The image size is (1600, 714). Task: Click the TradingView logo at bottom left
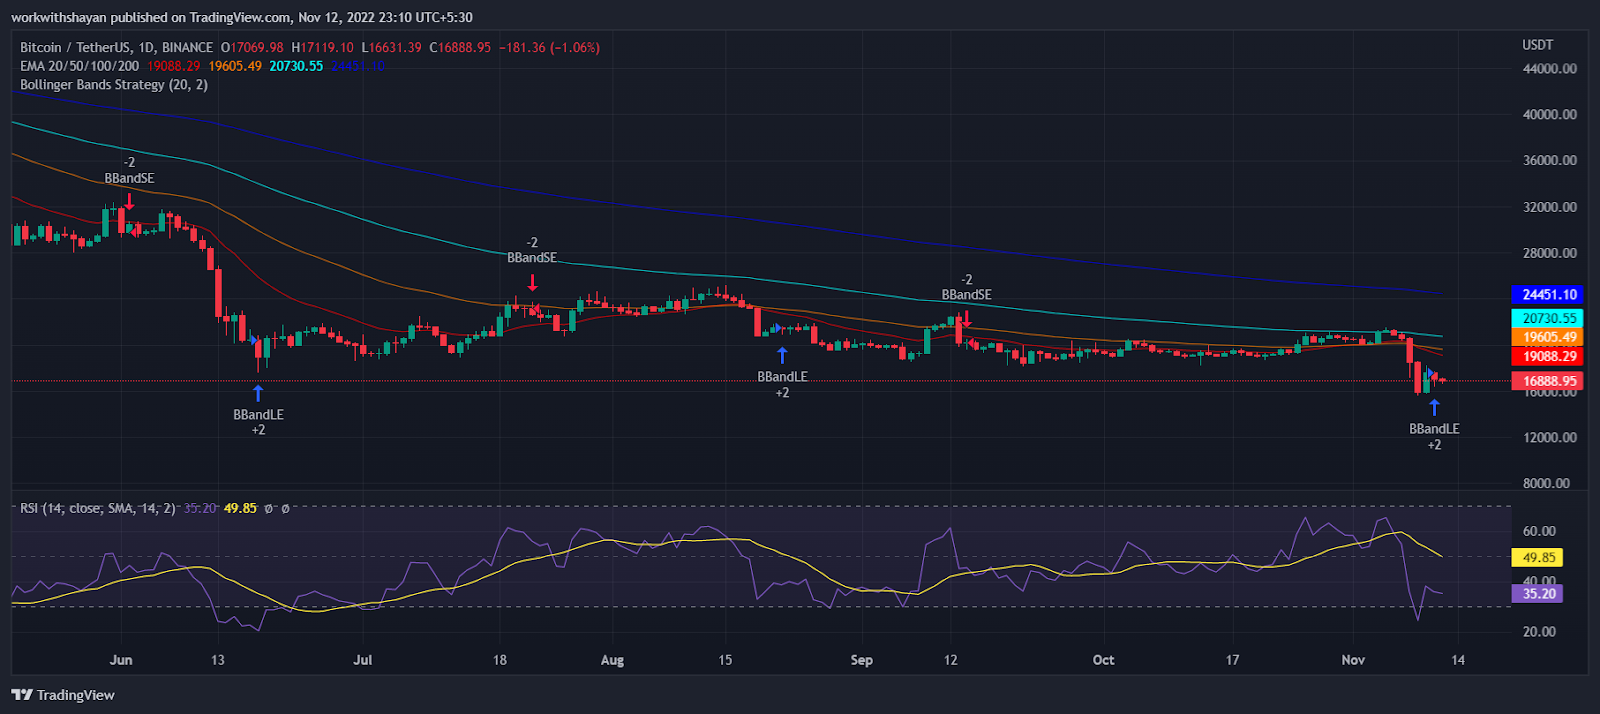coord(63,695)
